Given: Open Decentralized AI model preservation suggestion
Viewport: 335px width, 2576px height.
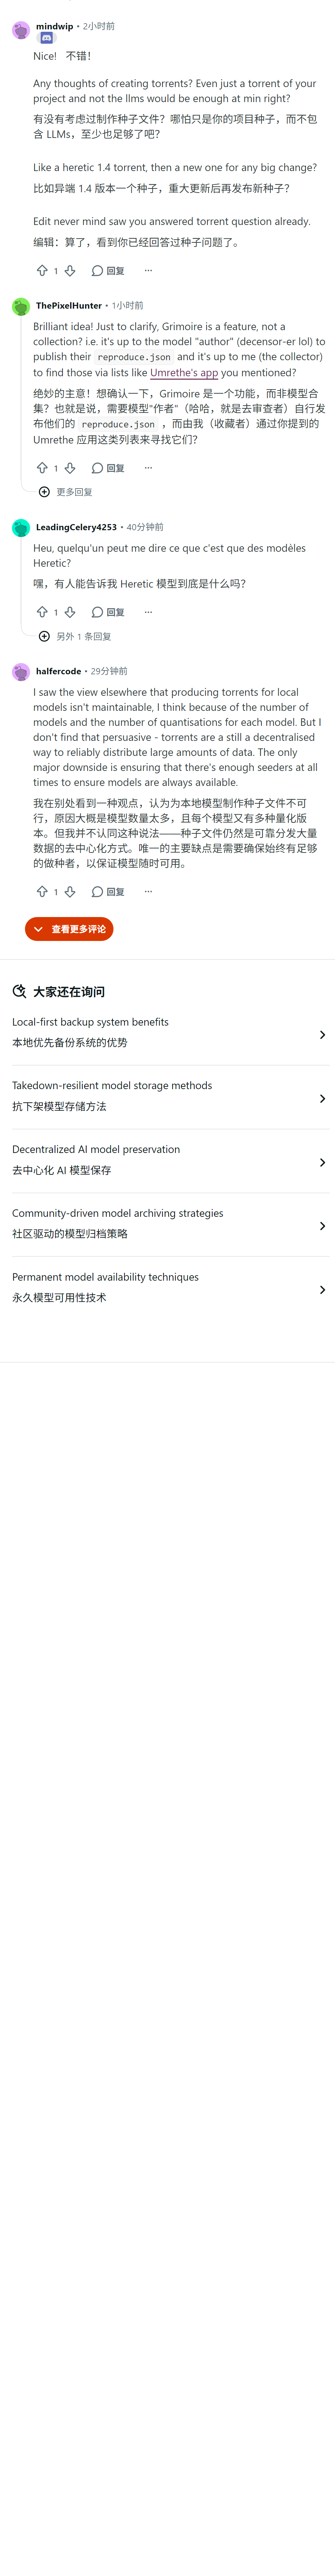Looking at the screenshot, I should [x=167, y=1161].
